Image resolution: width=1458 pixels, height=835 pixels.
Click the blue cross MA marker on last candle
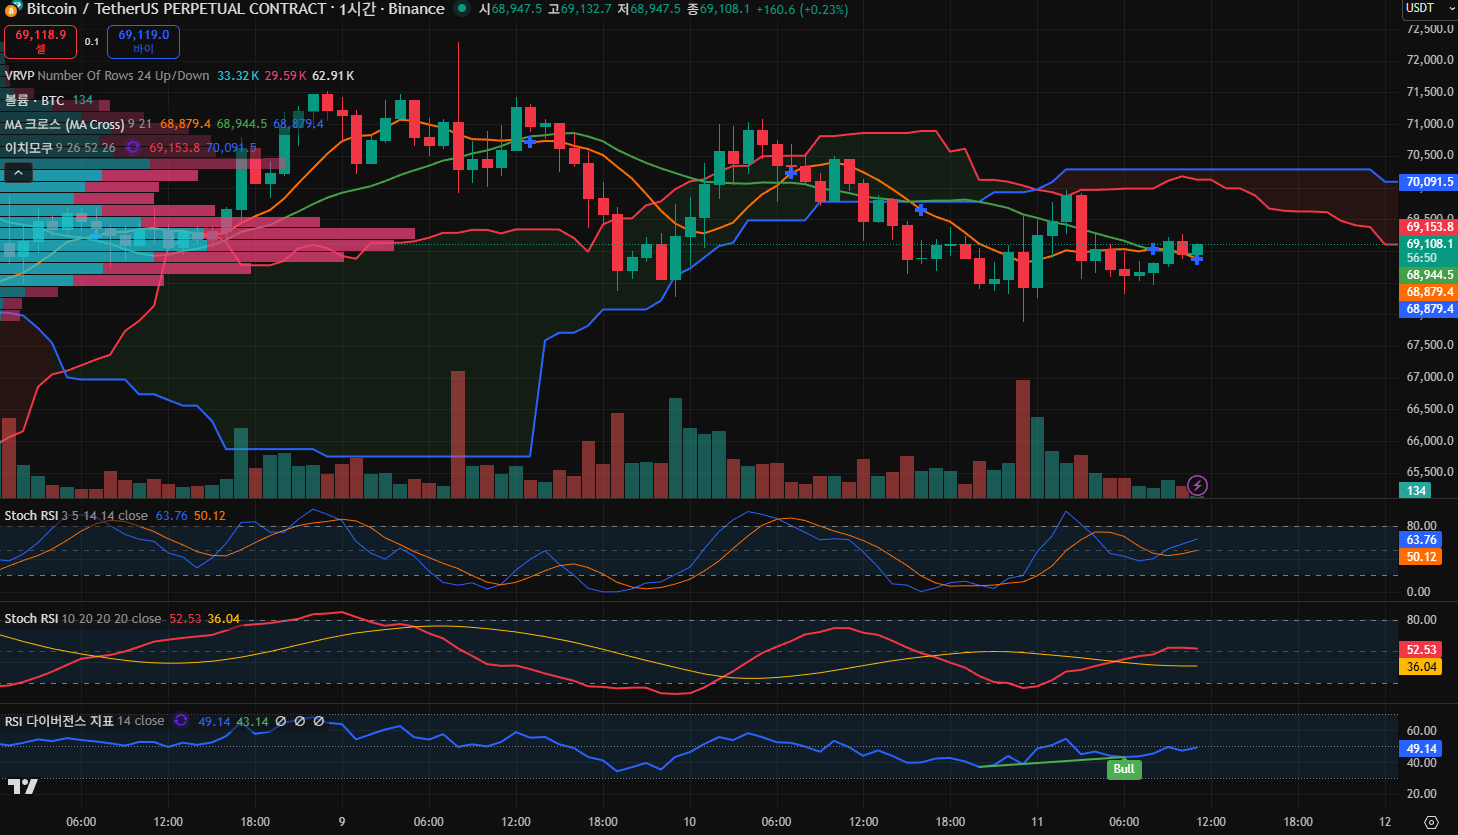point(1197,259)
